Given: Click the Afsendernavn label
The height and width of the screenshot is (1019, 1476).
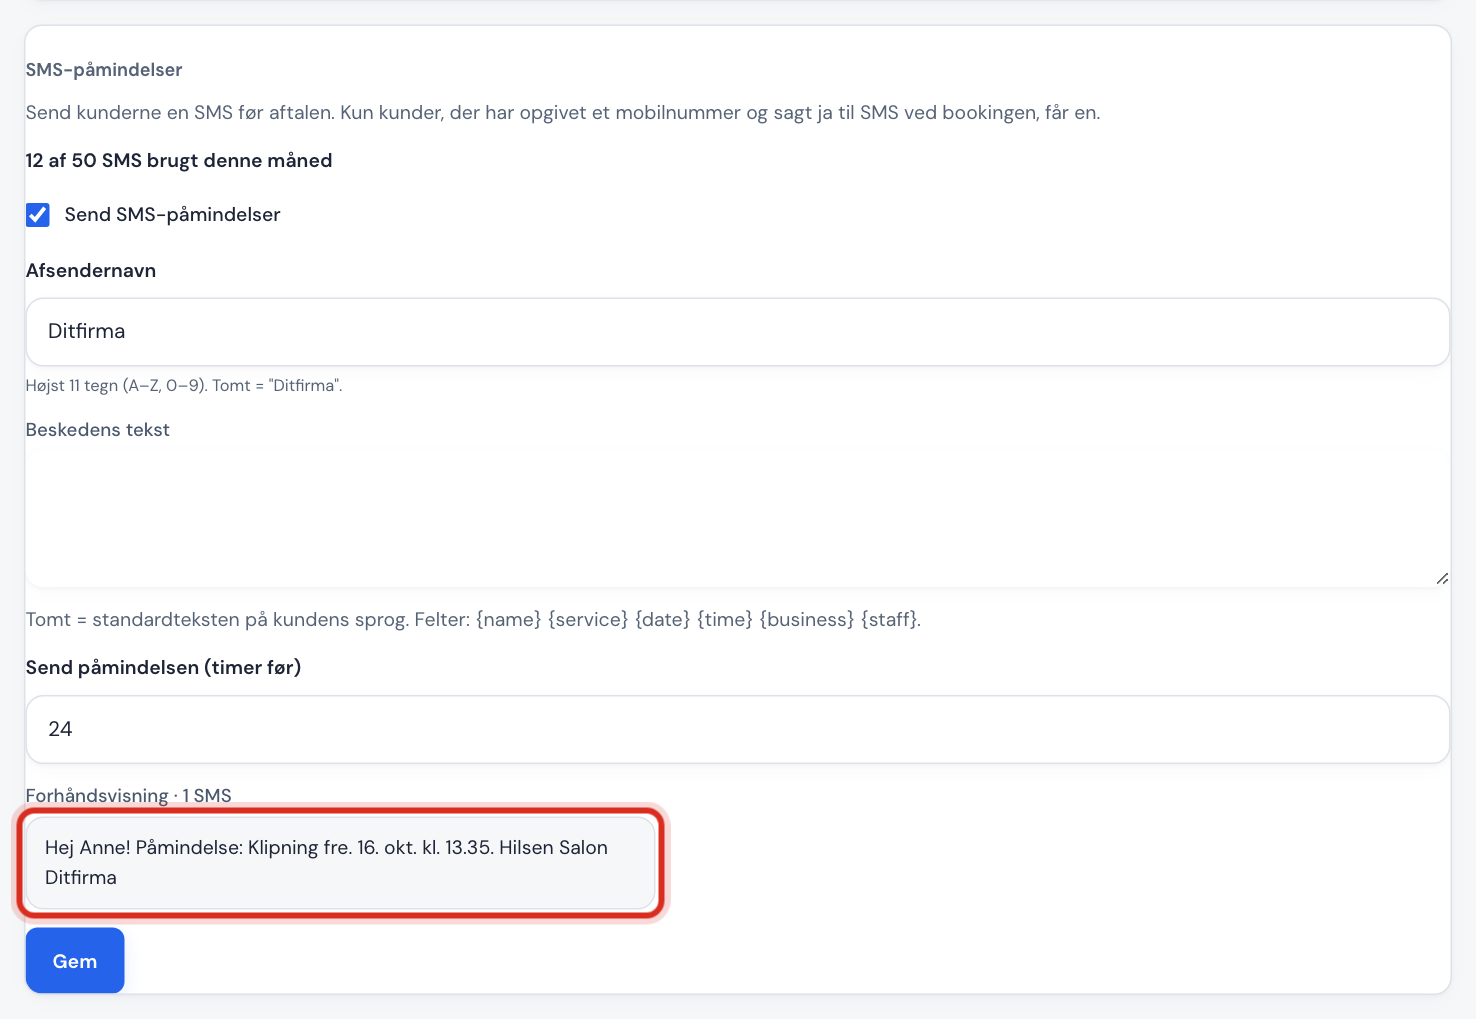Looking at the screenshot, I should coord(91,271).
